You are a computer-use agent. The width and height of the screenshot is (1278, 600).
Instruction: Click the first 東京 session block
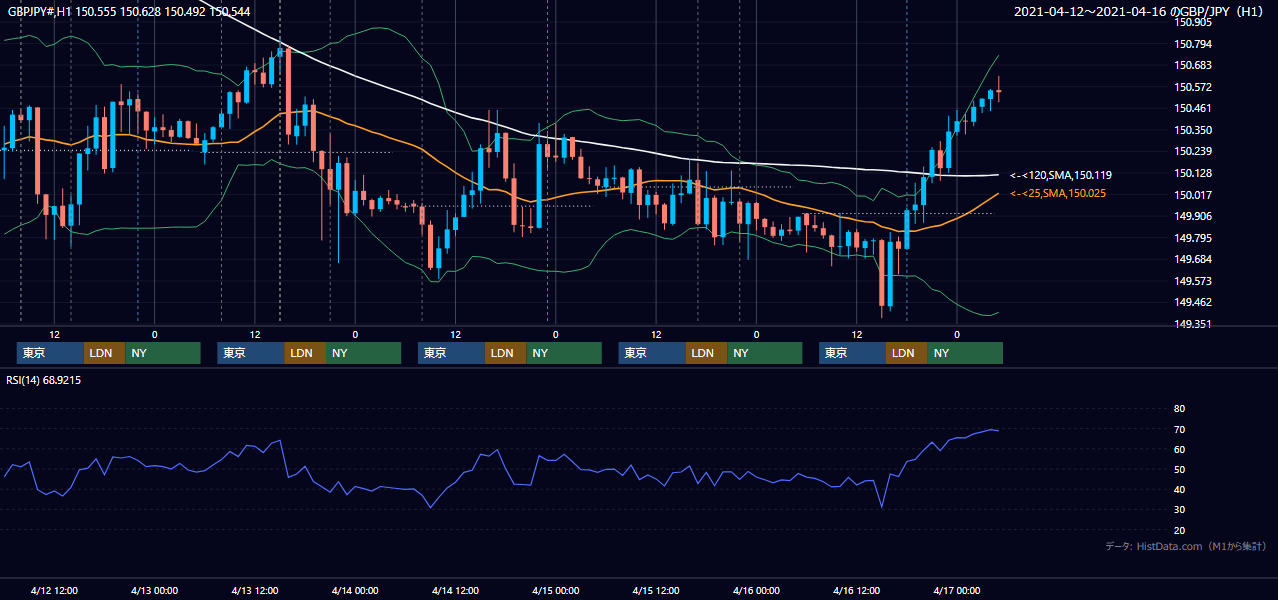pyautogui.click(x=50, y=353)
